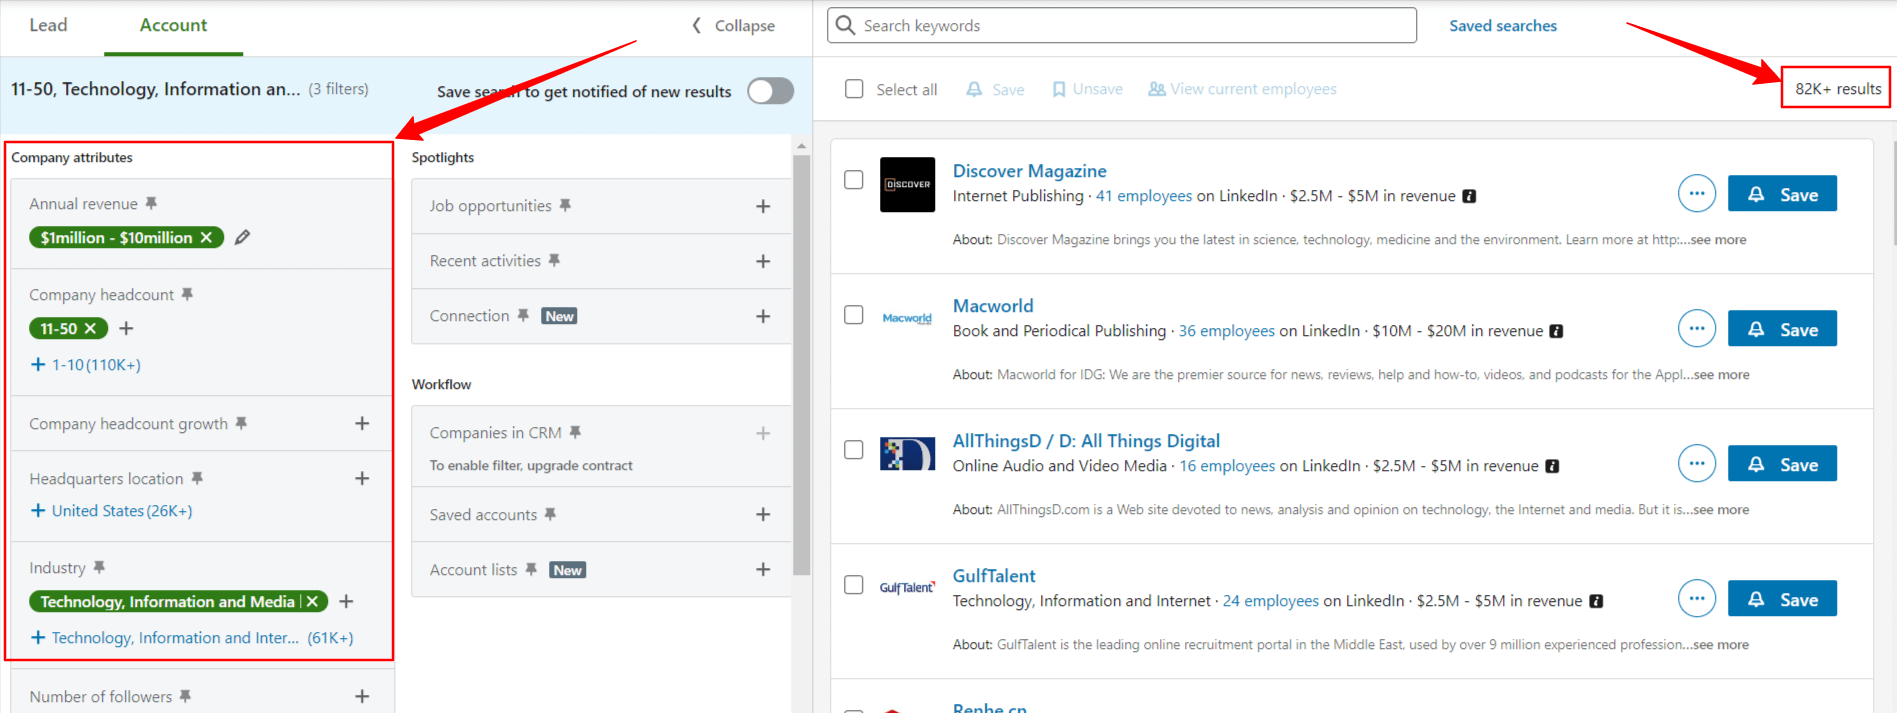Viewport: 1897px width, 713px height.
Task: Switch to the Lead tab
Action: click(x=48, y=25)
